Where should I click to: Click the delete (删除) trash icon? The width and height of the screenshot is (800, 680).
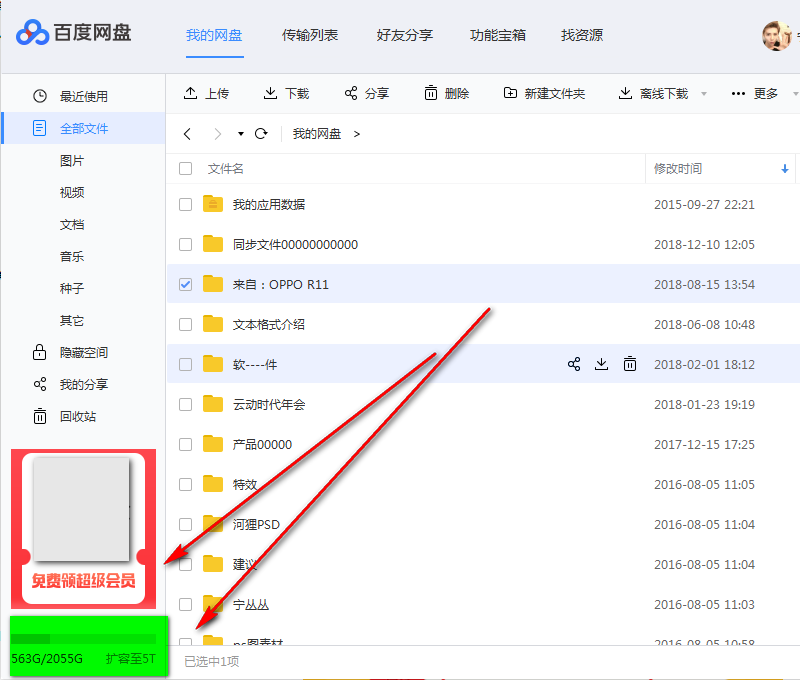pyautogui.click(x=431, y=93)
